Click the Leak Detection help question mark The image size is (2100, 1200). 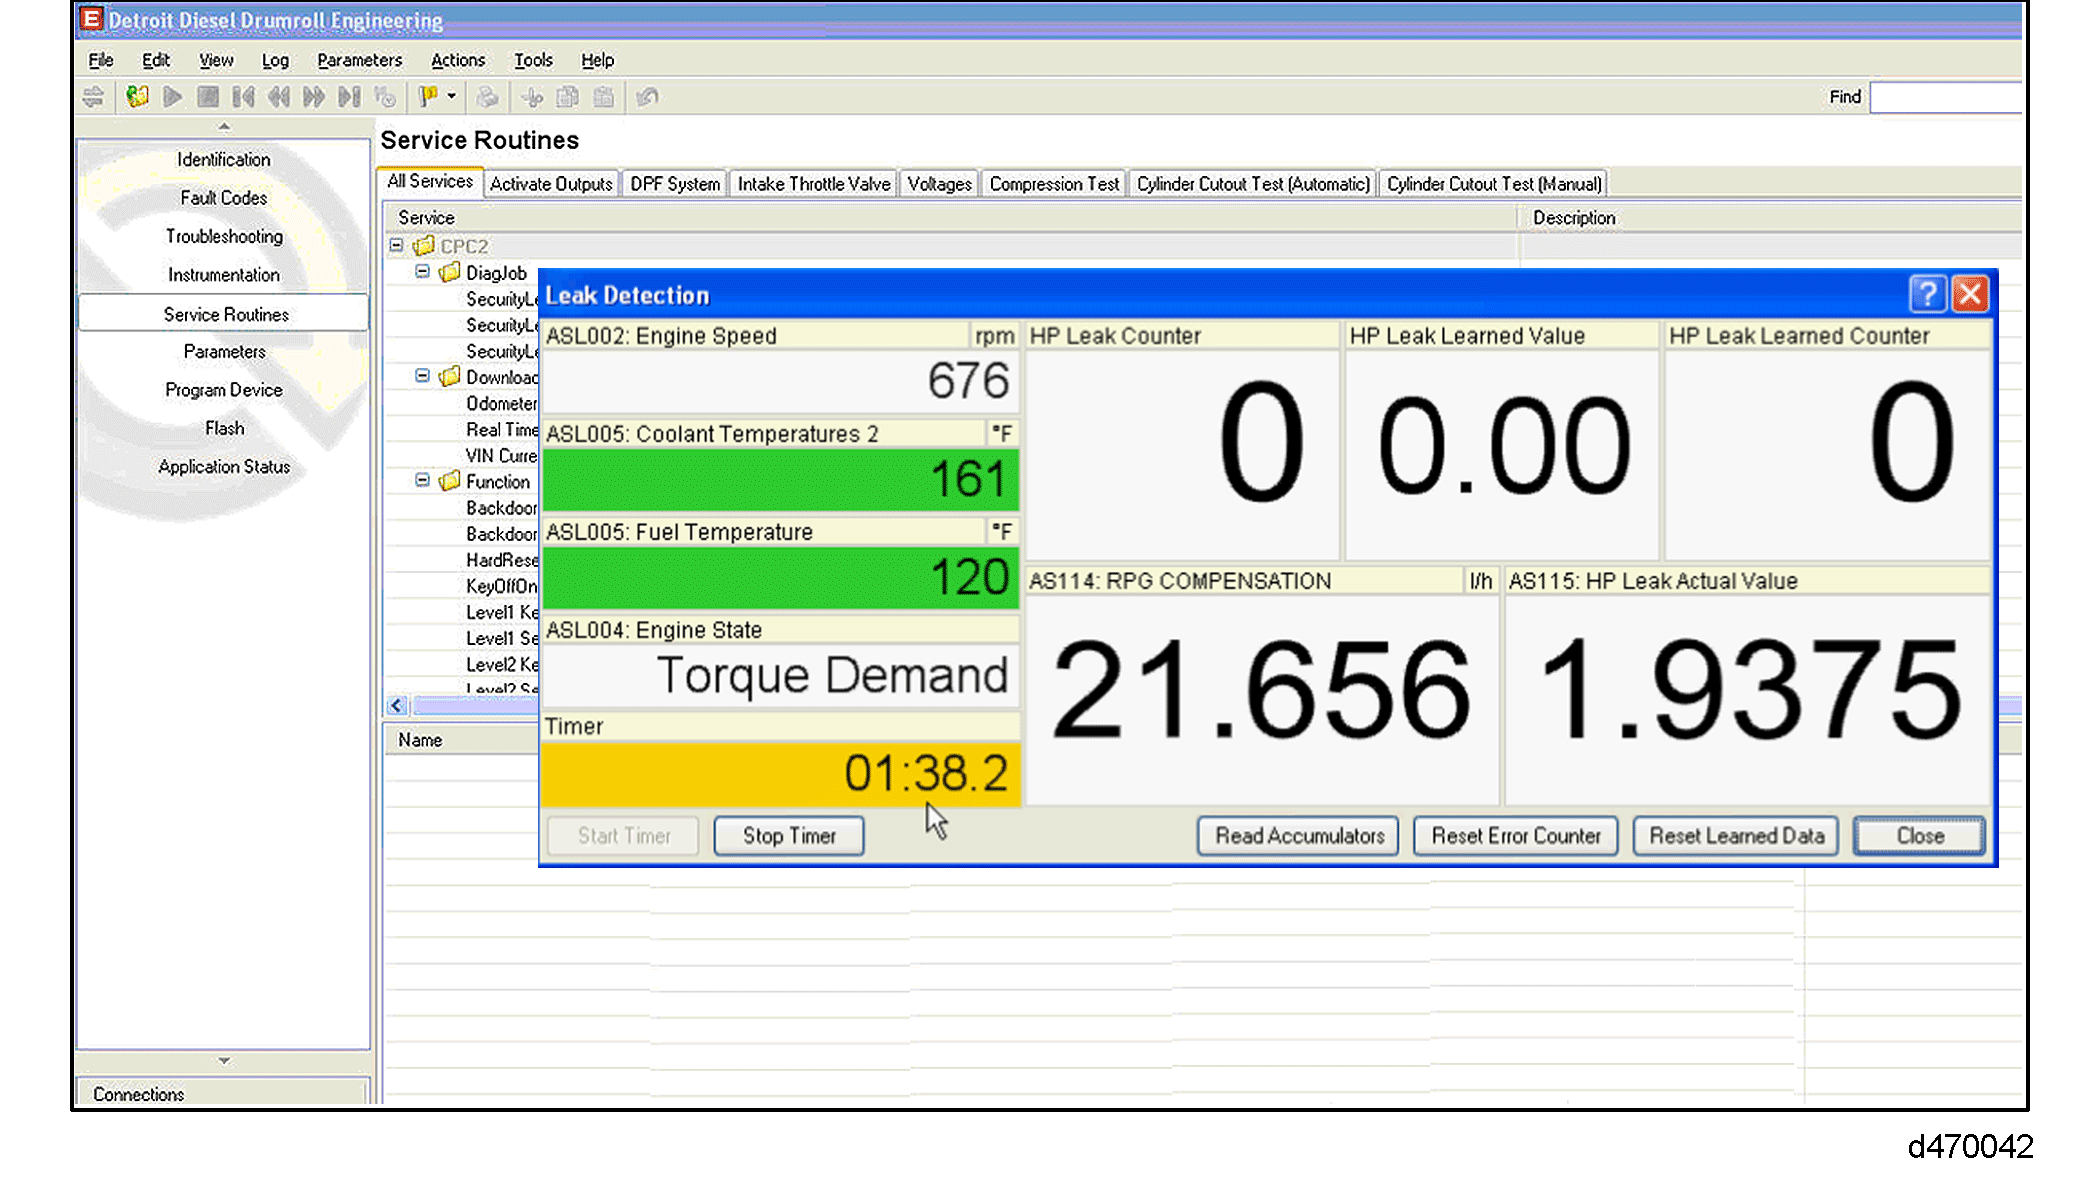coord(1927,294)
